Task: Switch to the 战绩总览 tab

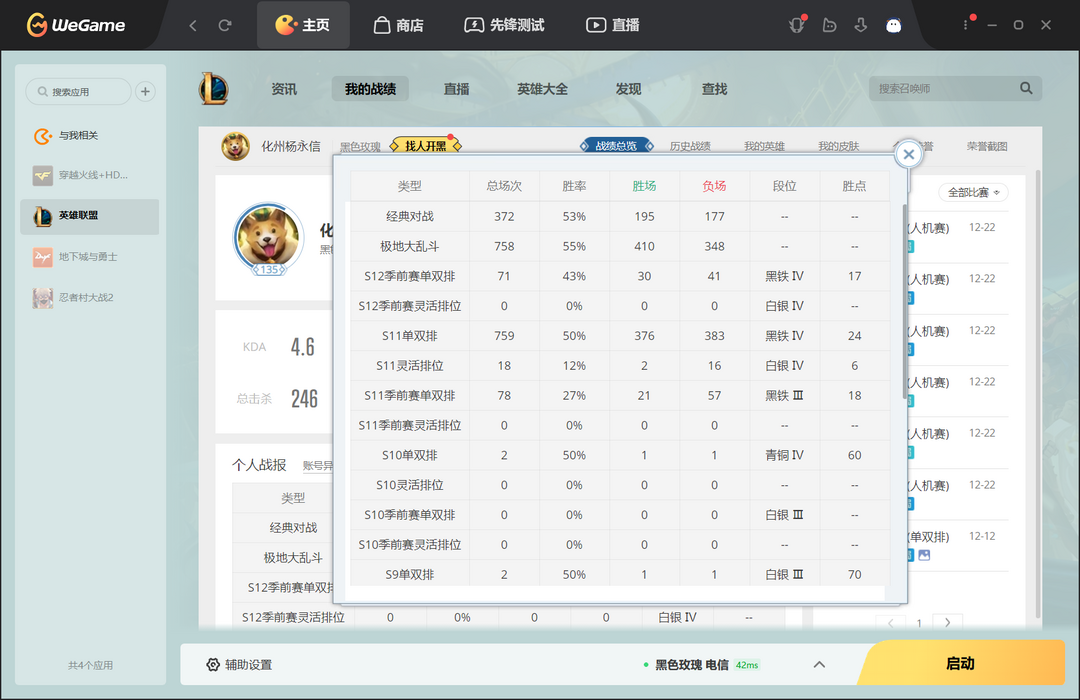Action: [x=616, y=146]
